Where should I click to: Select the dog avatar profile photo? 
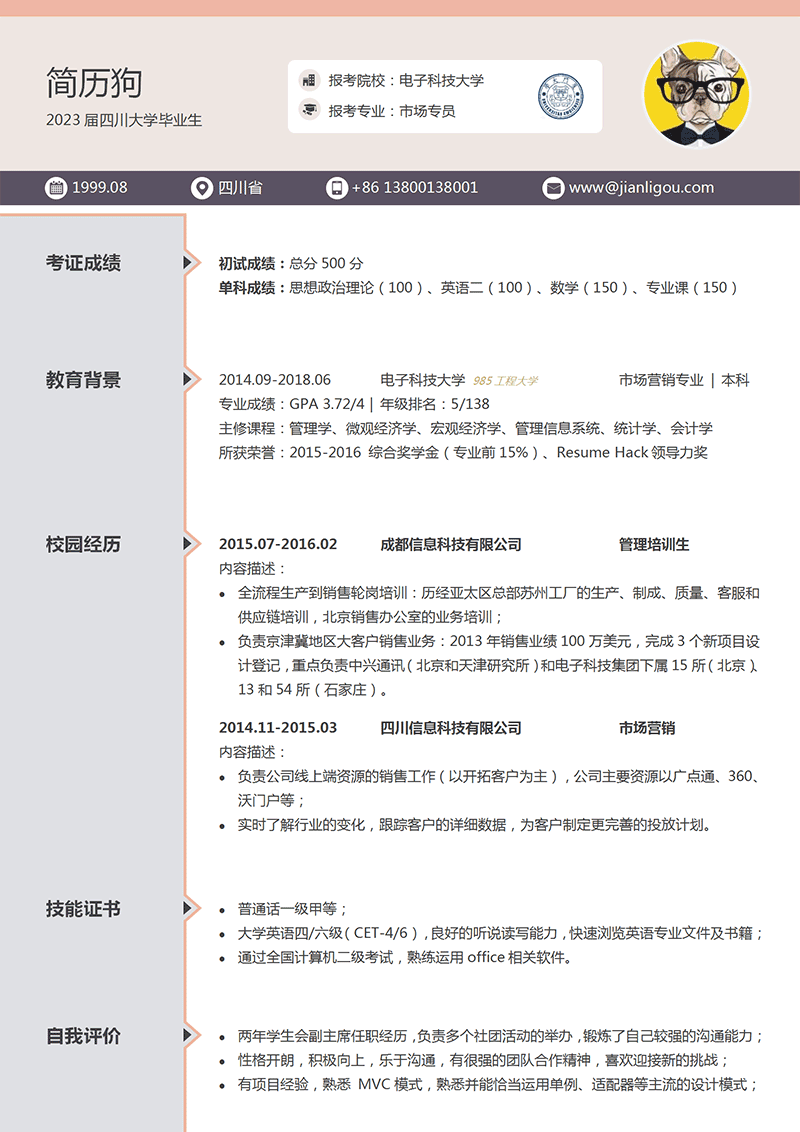696,96
